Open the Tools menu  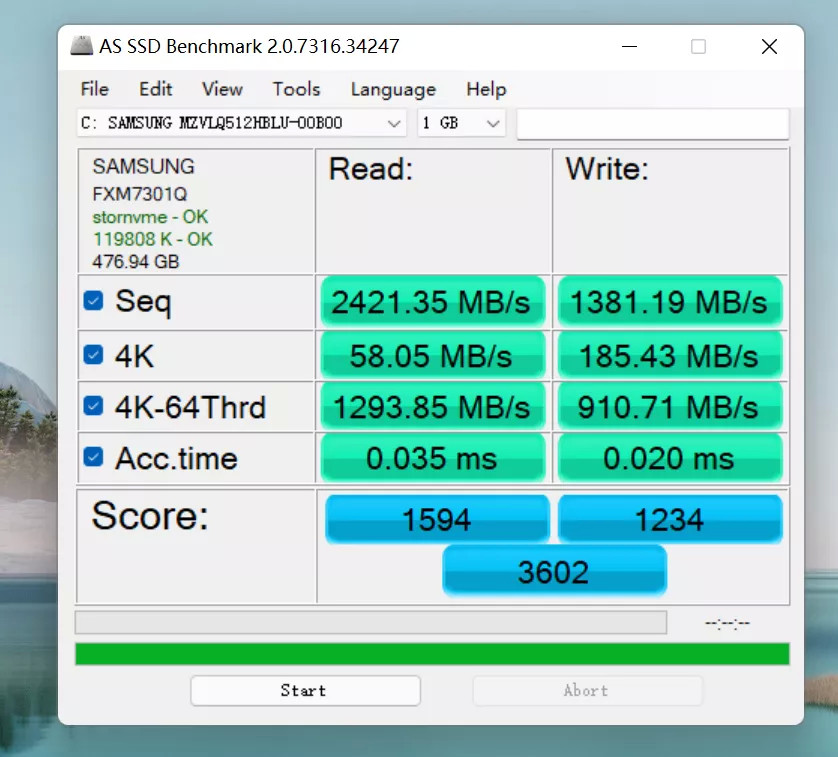click(297, 89)
